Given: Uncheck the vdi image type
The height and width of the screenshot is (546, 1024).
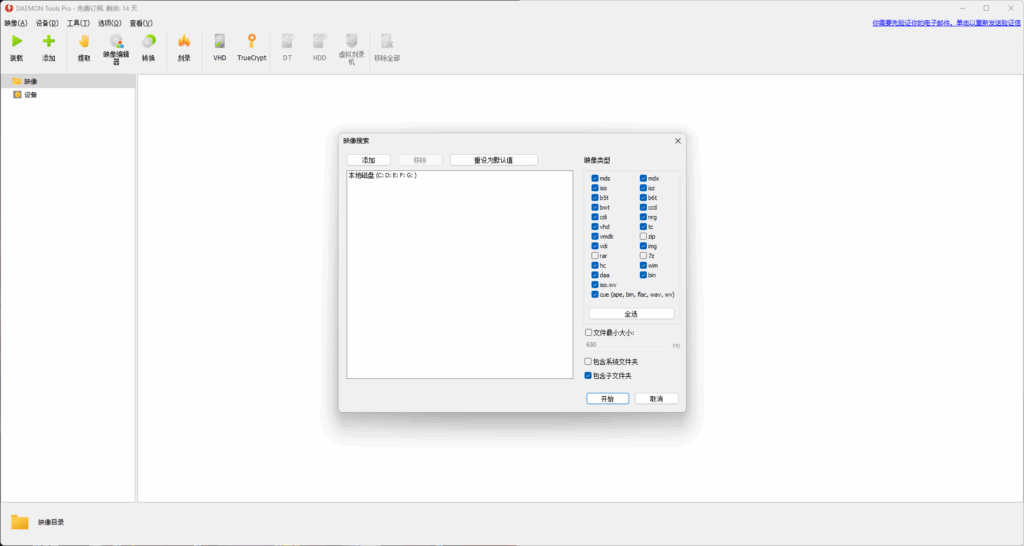Looking at the screenshot, I should pos(595,246).
